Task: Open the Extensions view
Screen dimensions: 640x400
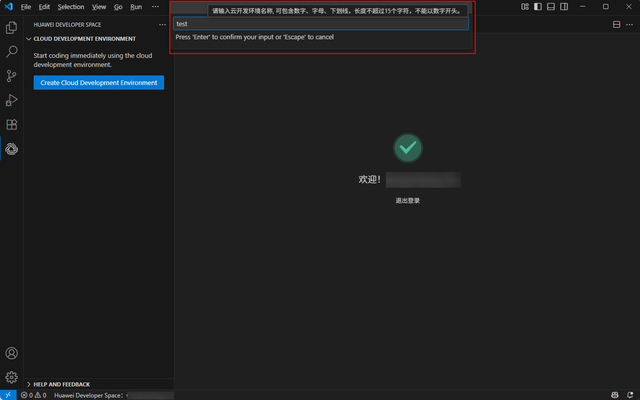Action: 12,125
